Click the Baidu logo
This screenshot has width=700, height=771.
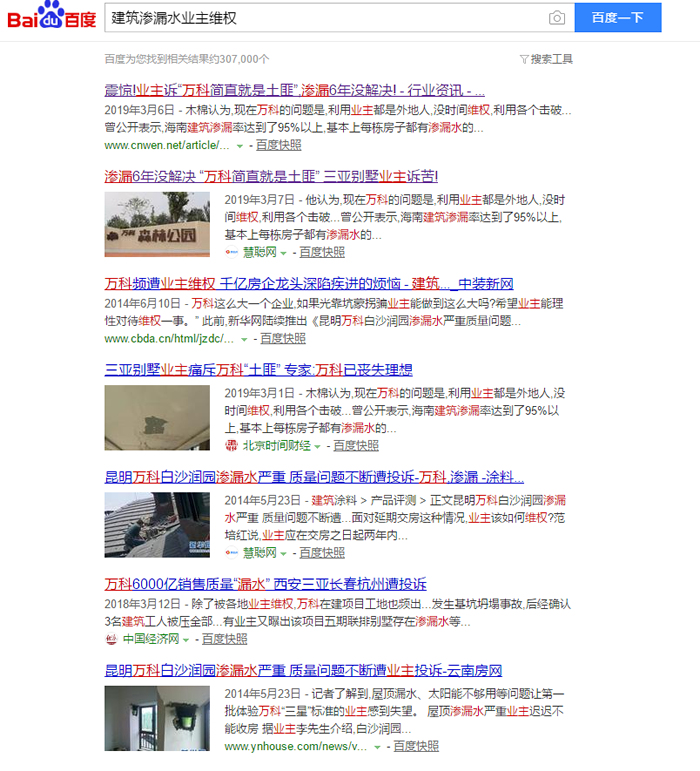[52, 16]
